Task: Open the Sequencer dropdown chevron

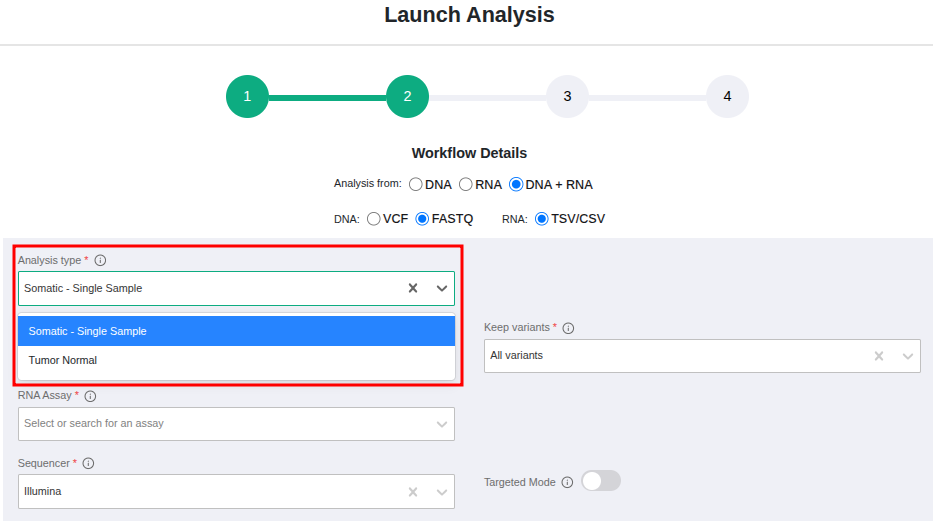Action: tap(441, 492)
